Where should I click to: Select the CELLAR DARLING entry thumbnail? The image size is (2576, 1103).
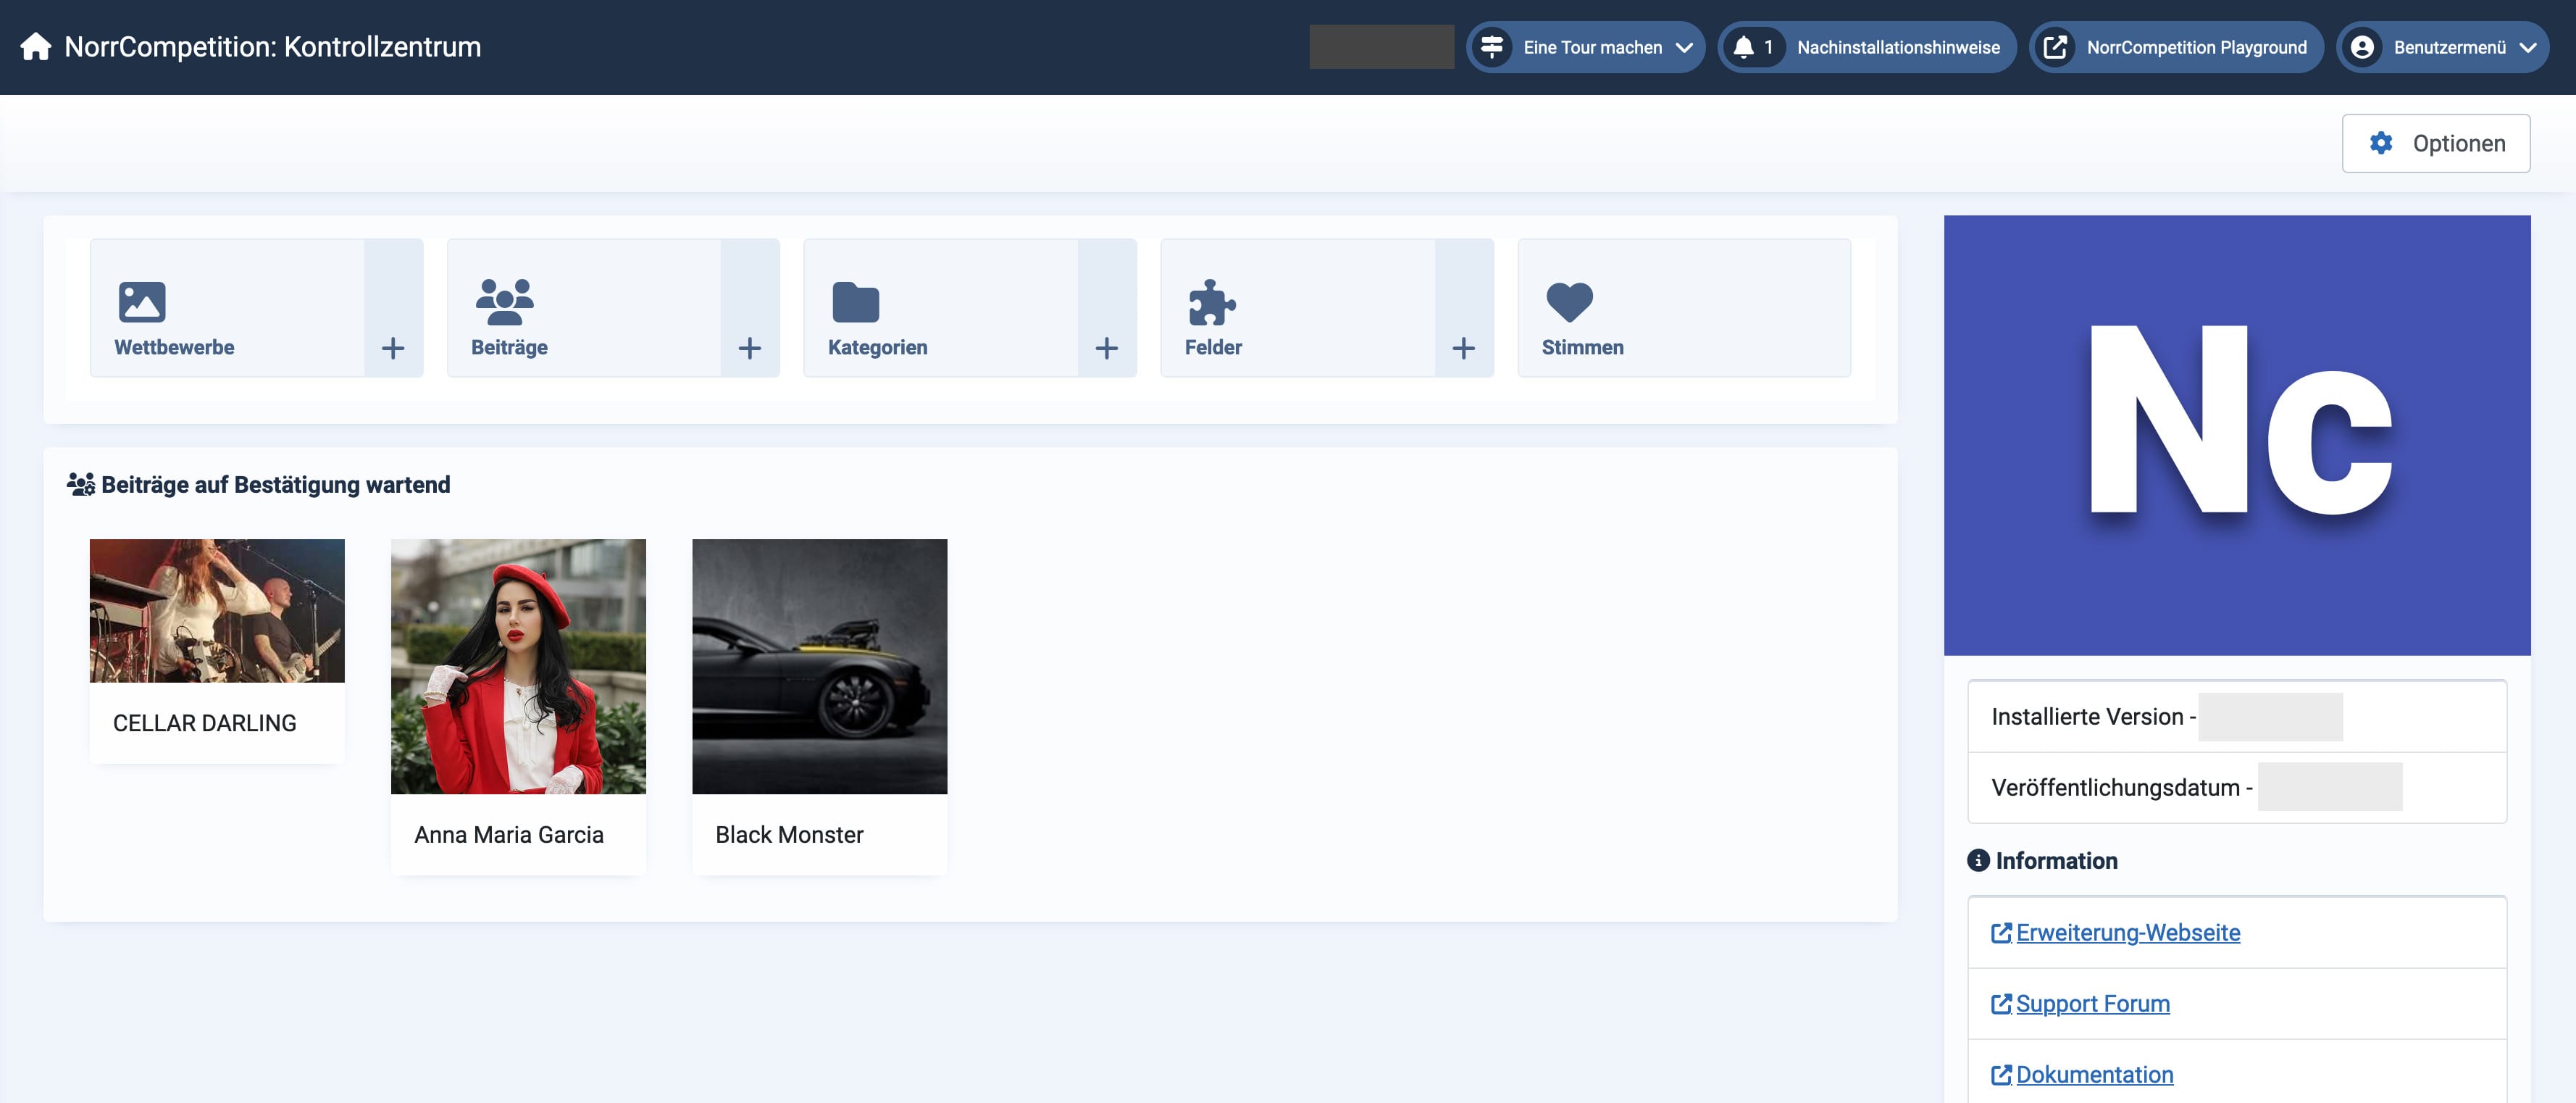pos(217,611)
